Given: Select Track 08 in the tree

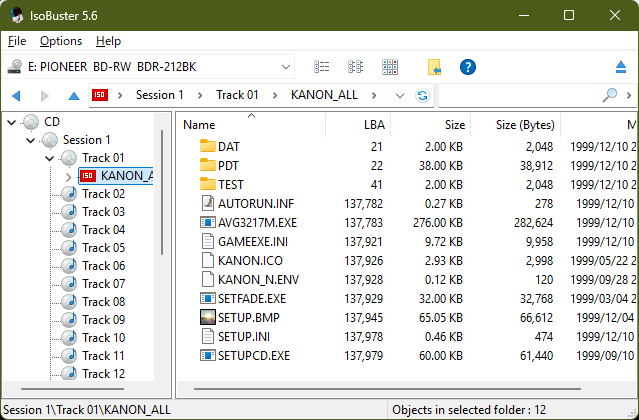Looking at the screenshot, I should [x=104, y=302].
